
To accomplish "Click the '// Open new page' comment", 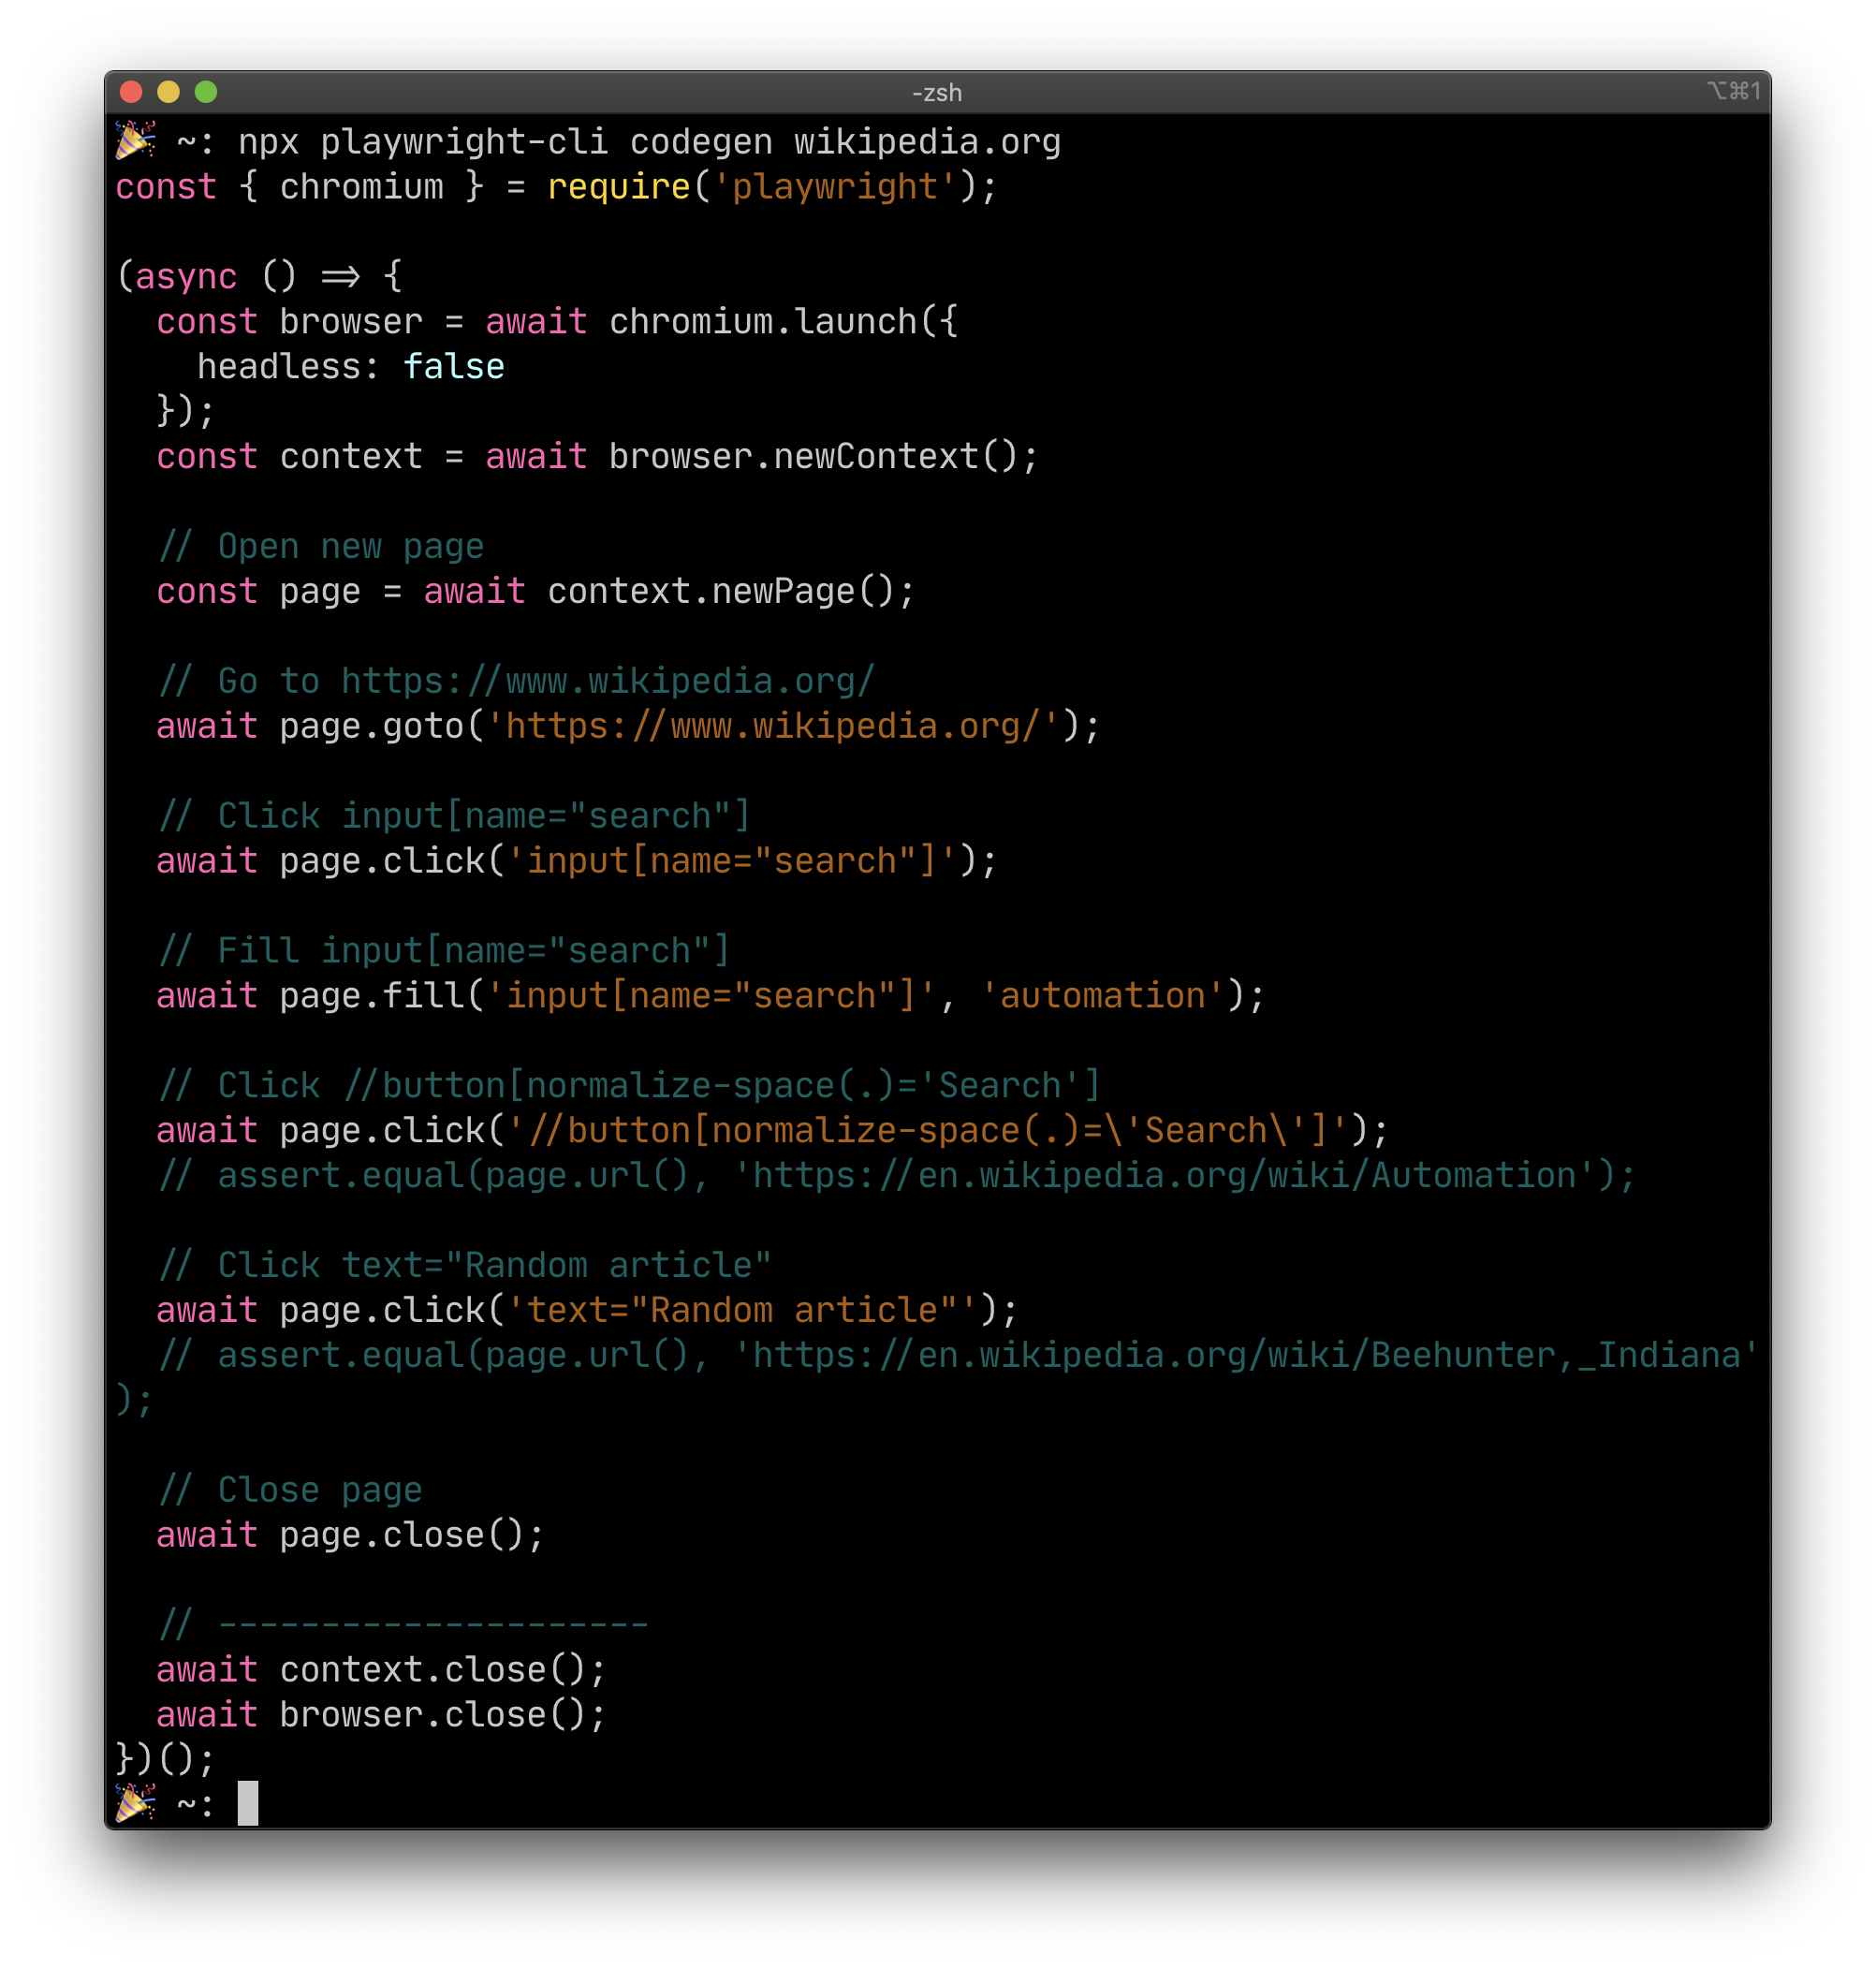I will (321, 547).
